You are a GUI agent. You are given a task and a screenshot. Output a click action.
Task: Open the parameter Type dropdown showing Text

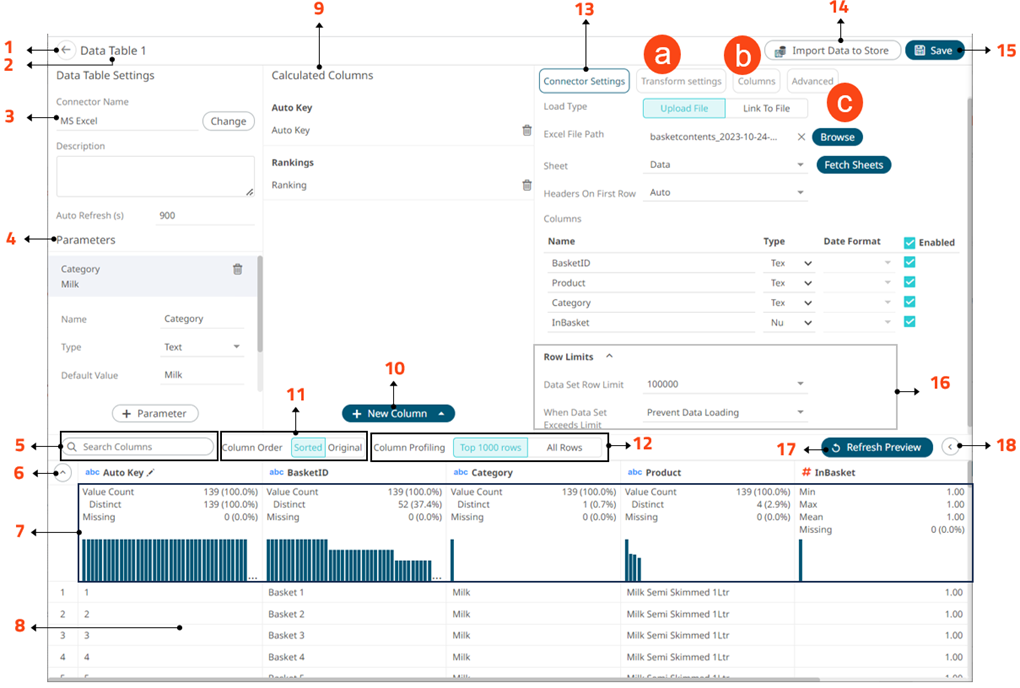202,347
